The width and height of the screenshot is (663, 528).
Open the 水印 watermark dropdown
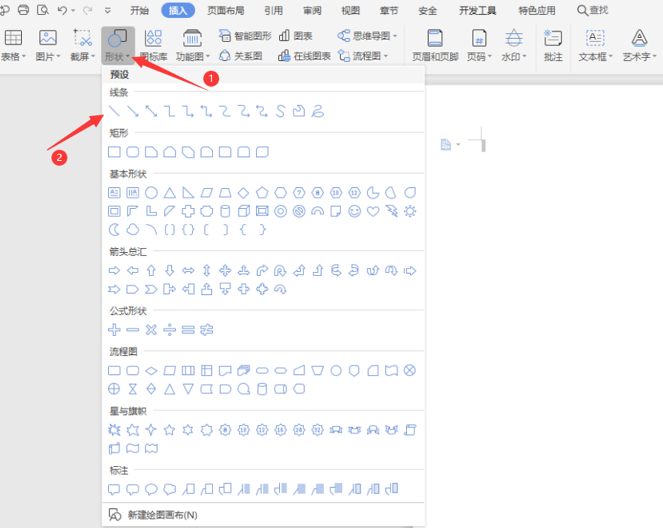514,45
